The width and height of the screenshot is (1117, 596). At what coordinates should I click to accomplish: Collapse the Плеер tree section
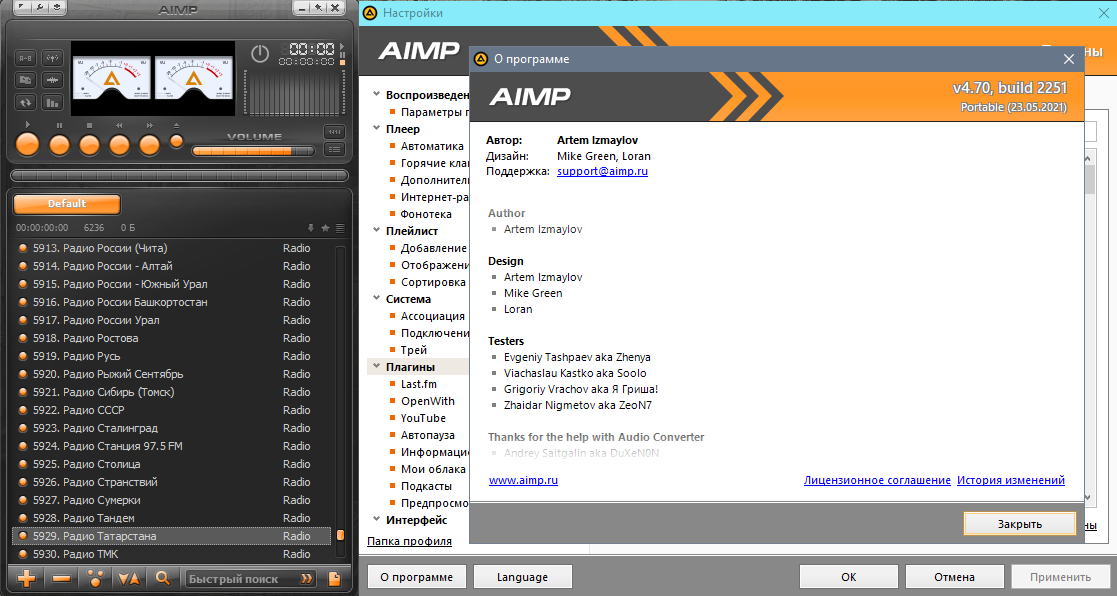(x=376, y=128)
